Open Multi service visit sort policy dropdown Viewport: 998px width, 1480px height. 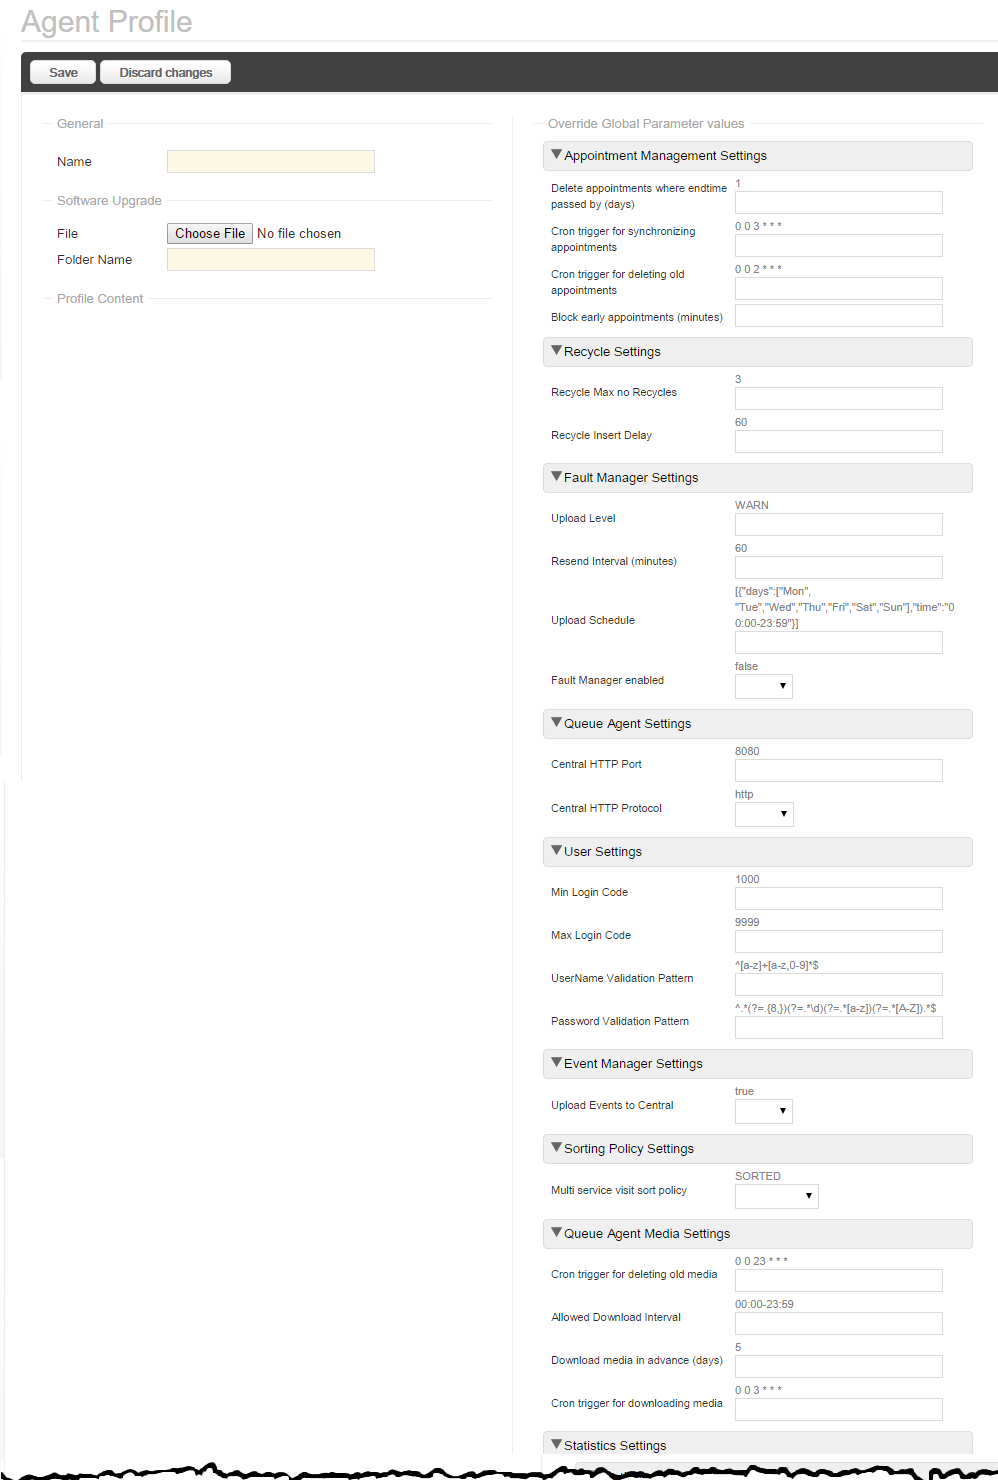point(777,1196)
